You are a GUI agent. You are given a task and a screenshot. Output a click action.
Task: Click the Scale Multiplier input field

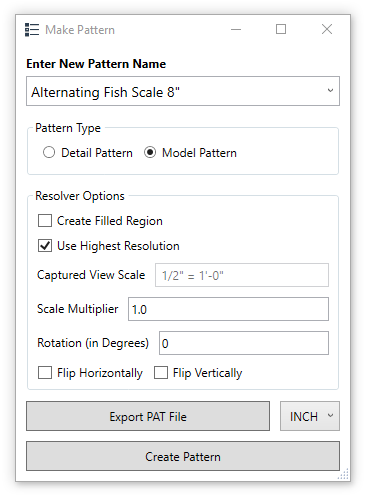click(228, 309)
